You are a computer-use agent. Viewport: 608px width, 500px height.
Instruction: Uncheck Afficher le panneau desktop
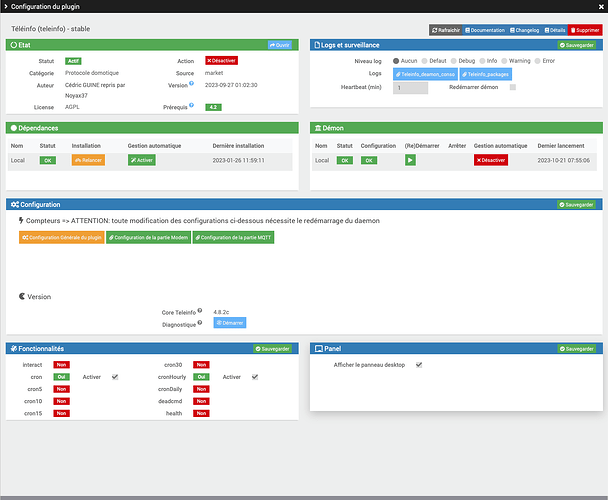(x=419, y=365)
